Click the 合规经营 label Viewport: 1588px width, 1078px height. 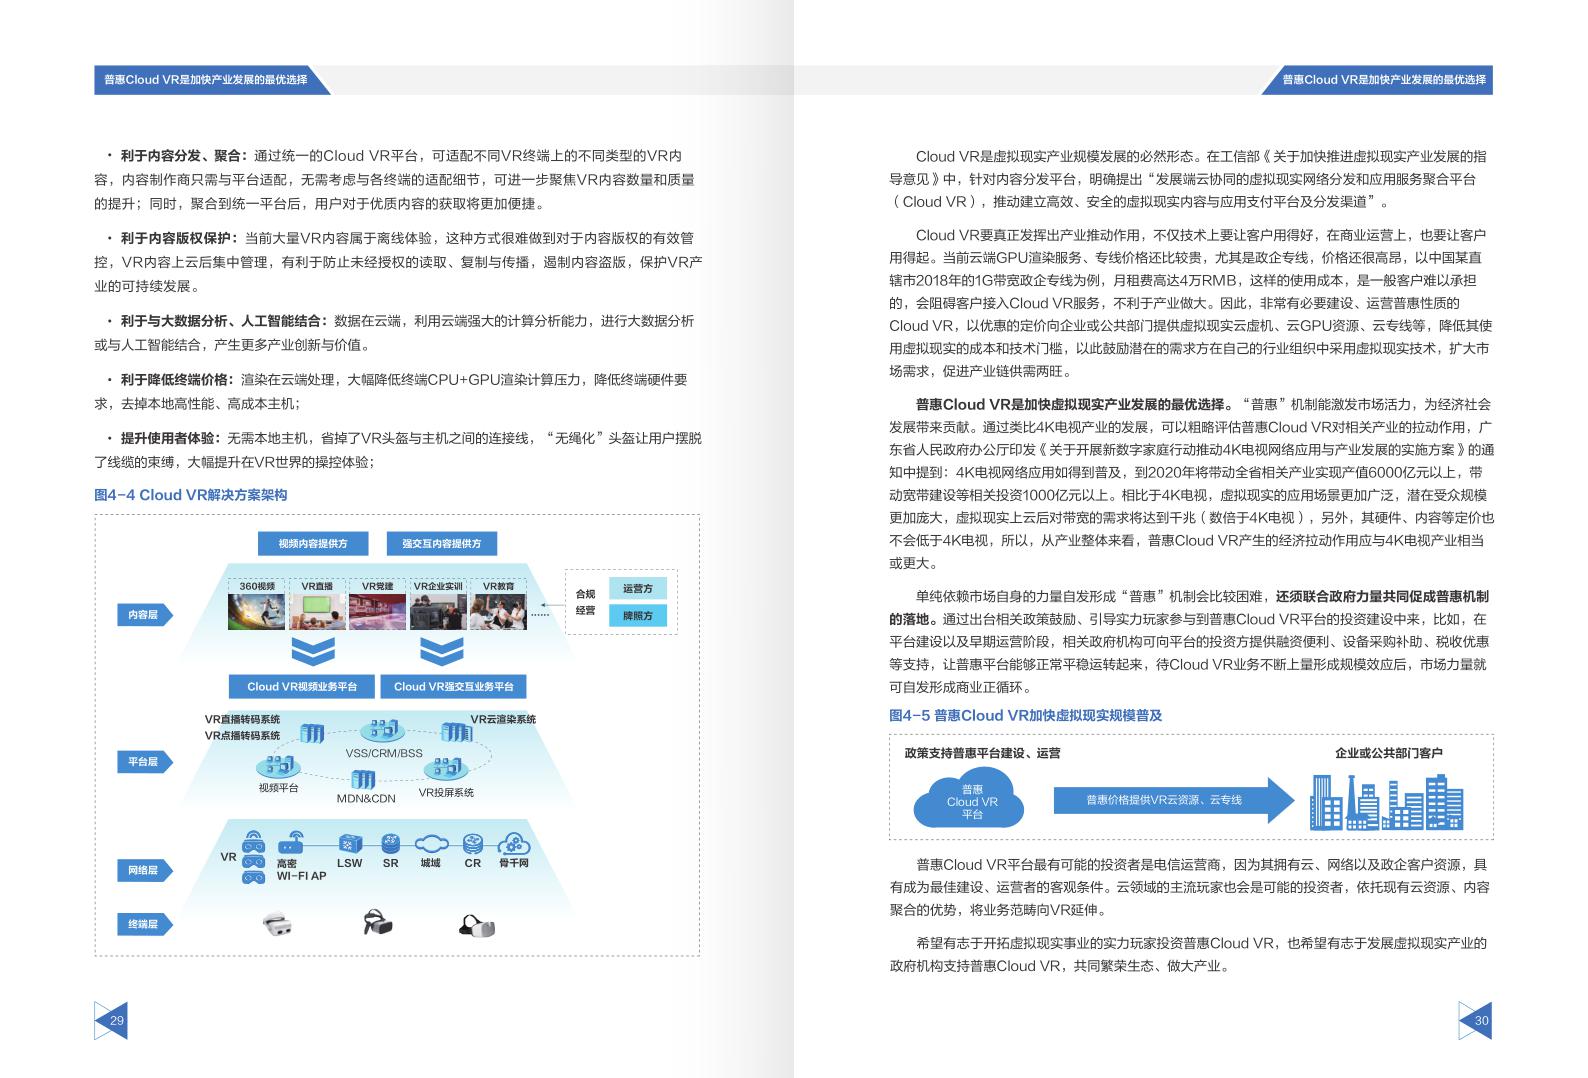585,602
